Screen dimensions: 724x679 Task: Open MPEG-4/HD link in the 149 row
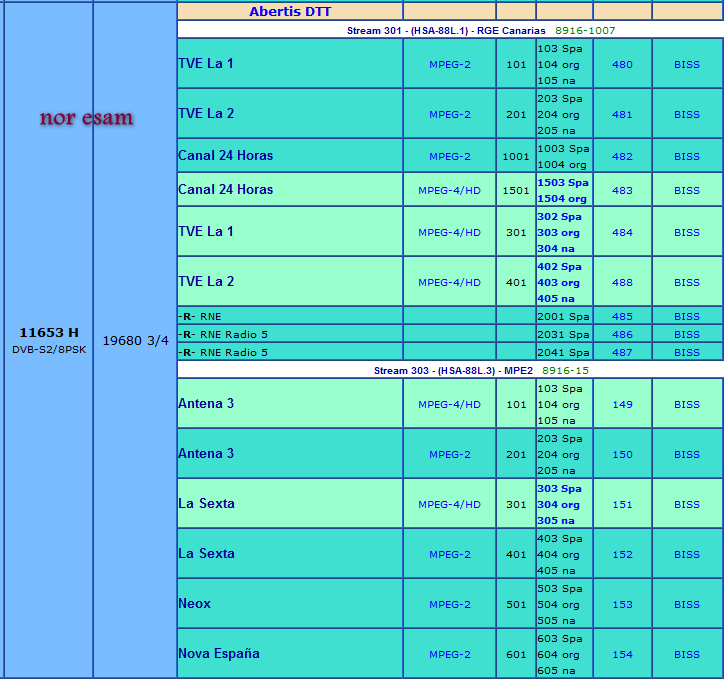coord(449,405)
